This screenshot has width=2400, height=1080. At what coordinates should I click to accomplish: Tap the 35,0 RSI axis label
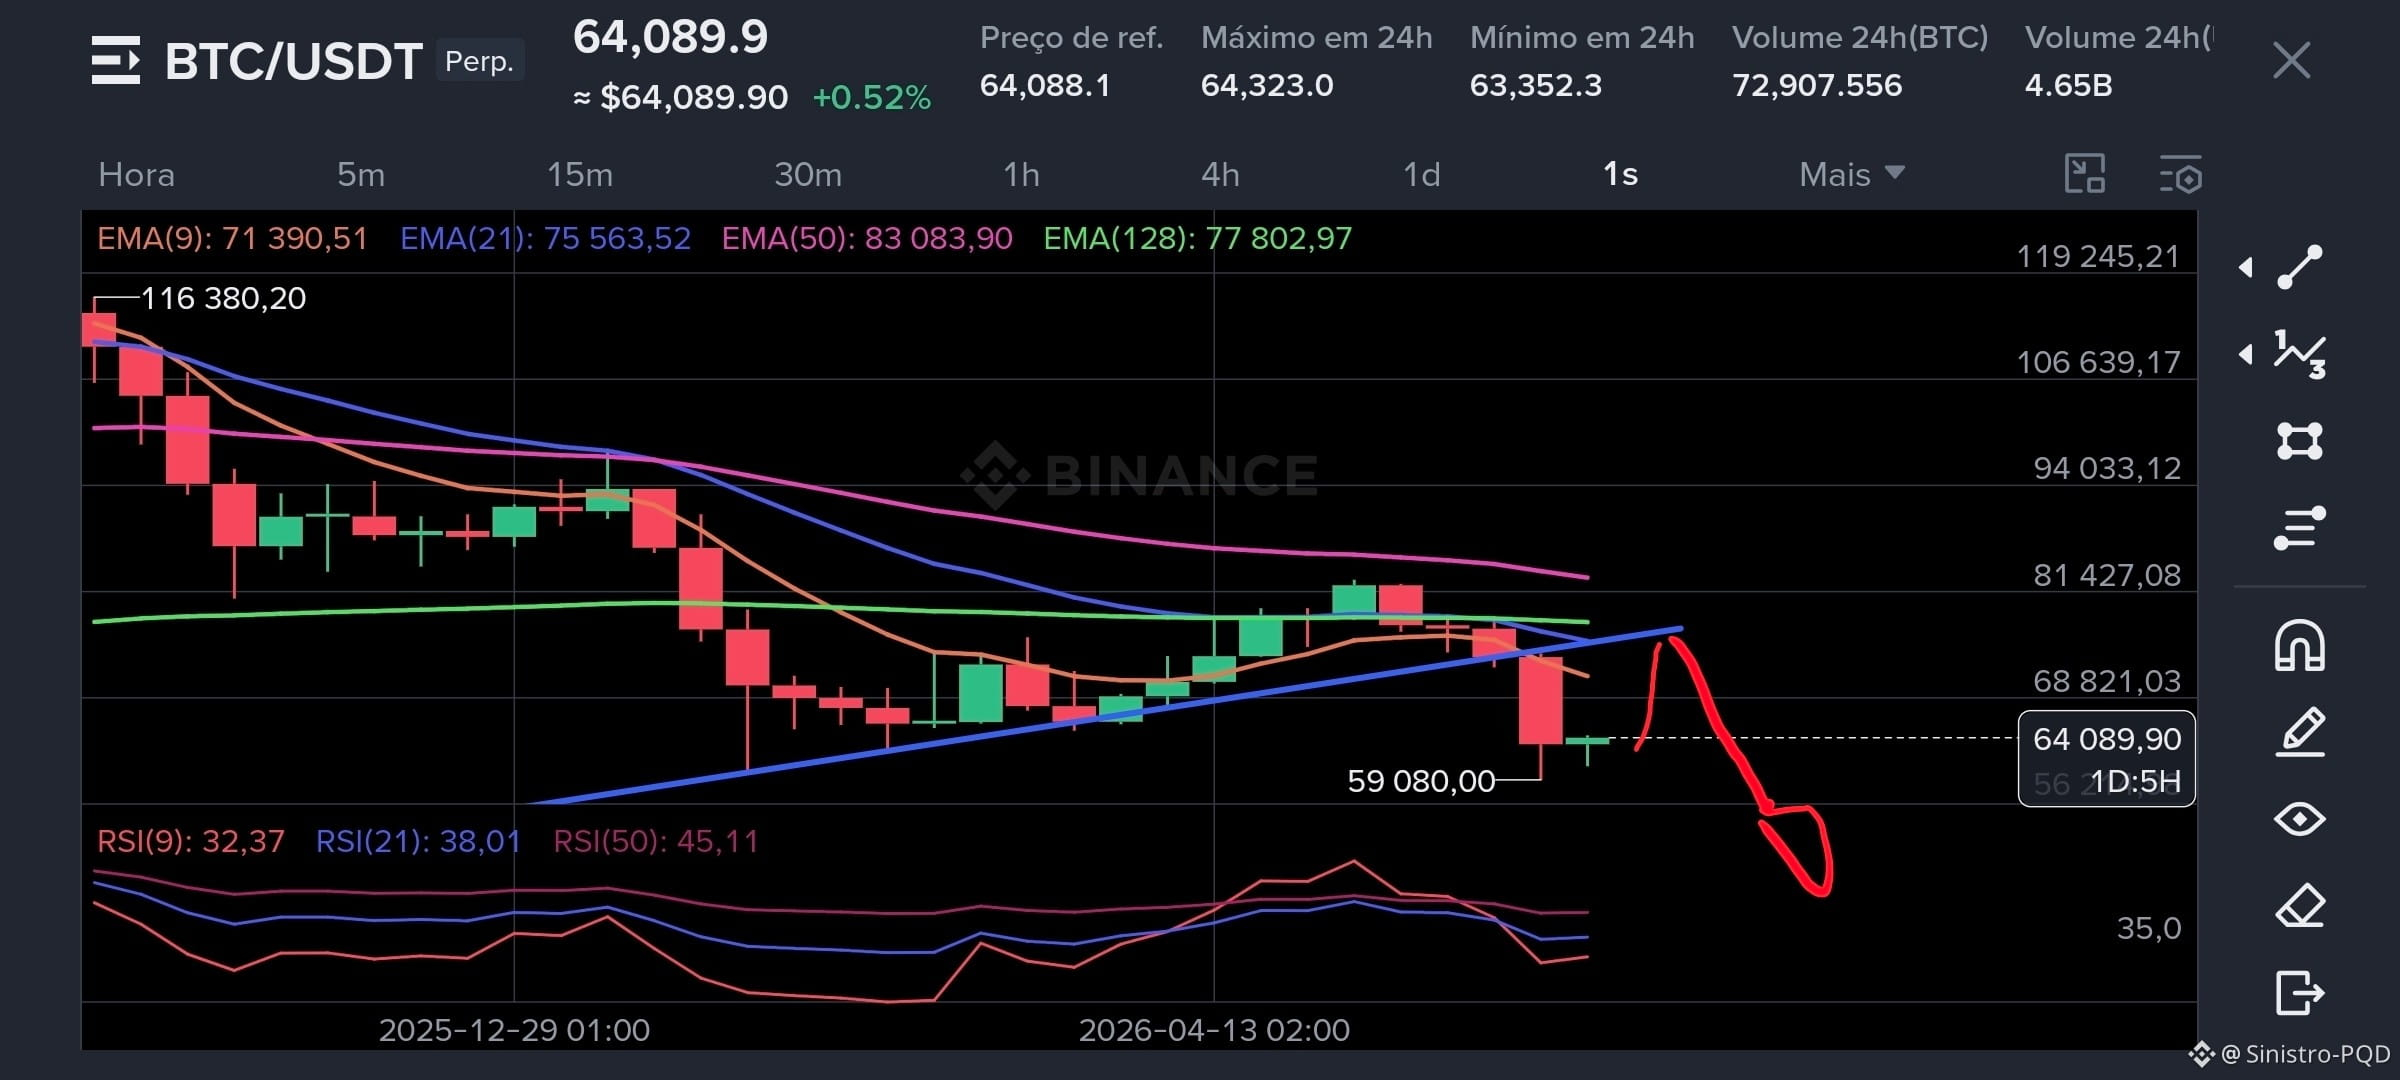click(x=2149, y=928)
